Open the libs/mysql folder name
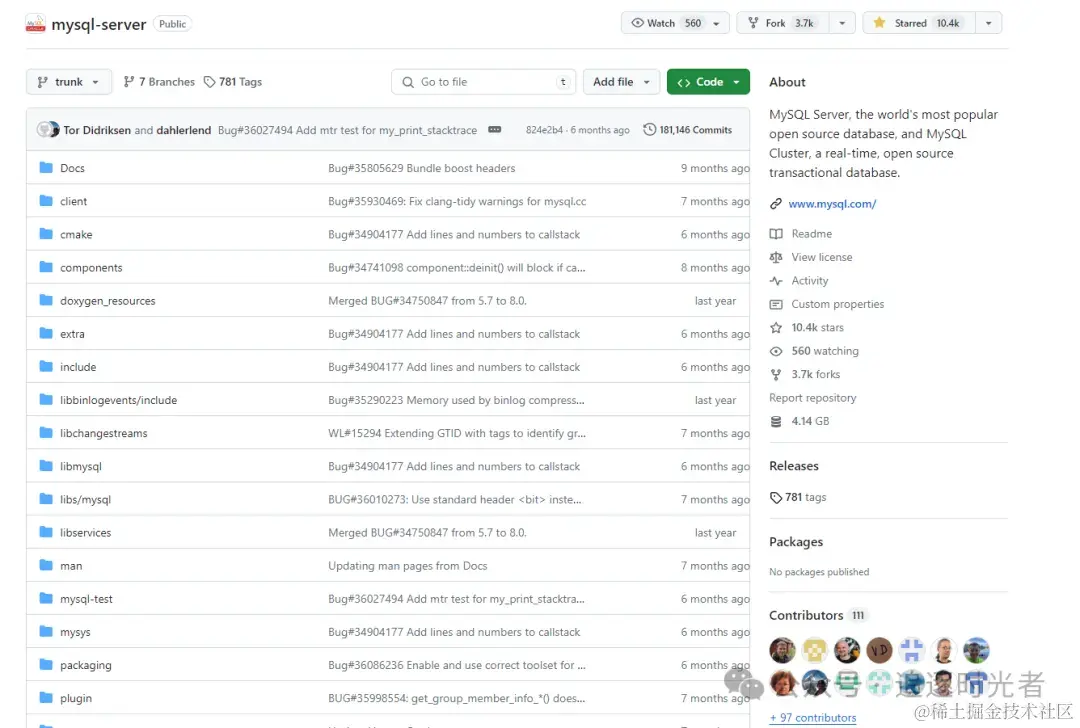Viewport: 1080px width, 728px height. click(x=85, y=499)
